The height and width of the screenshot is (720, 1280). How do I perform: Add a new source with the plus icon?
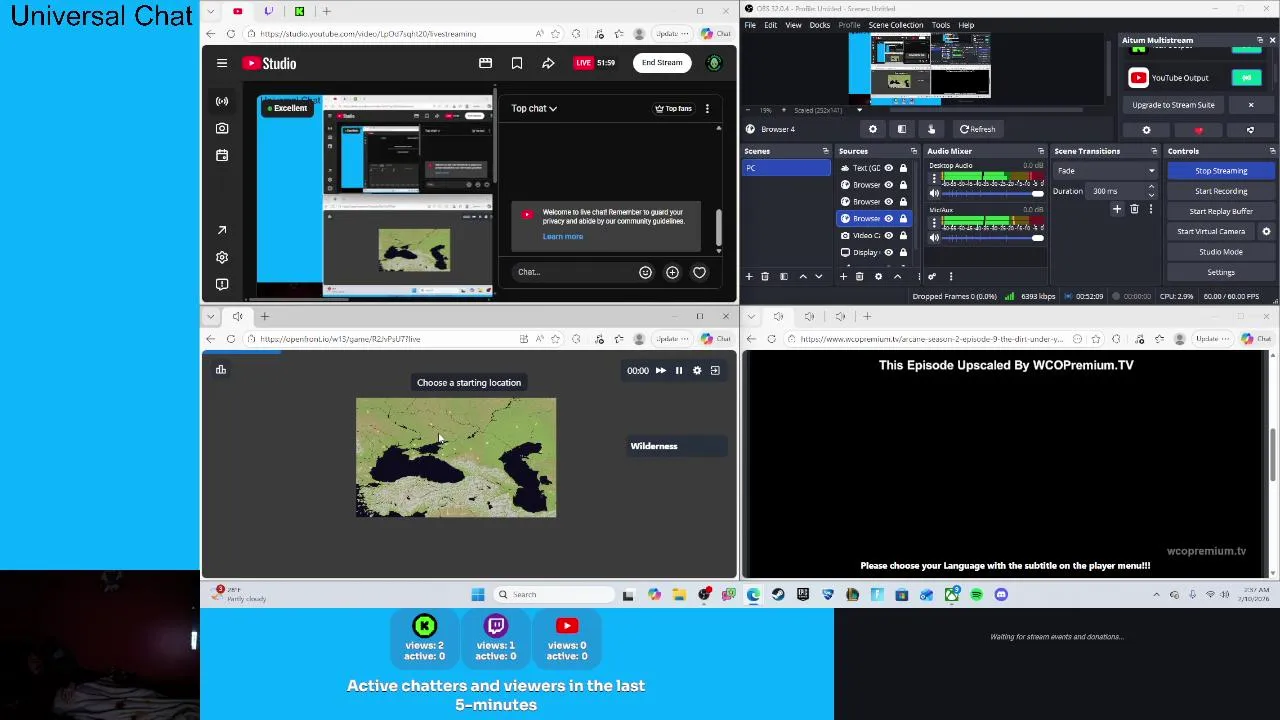843,277
